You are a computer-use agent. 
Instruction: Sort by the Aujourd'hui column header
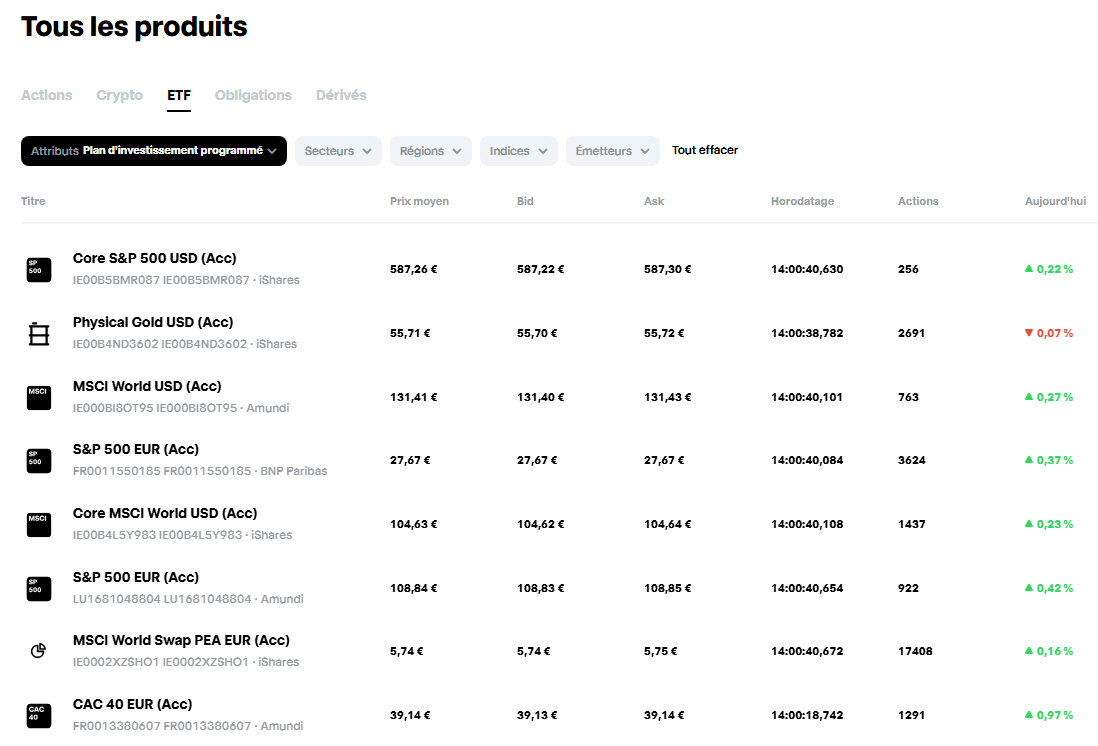tap(1055, 201)
